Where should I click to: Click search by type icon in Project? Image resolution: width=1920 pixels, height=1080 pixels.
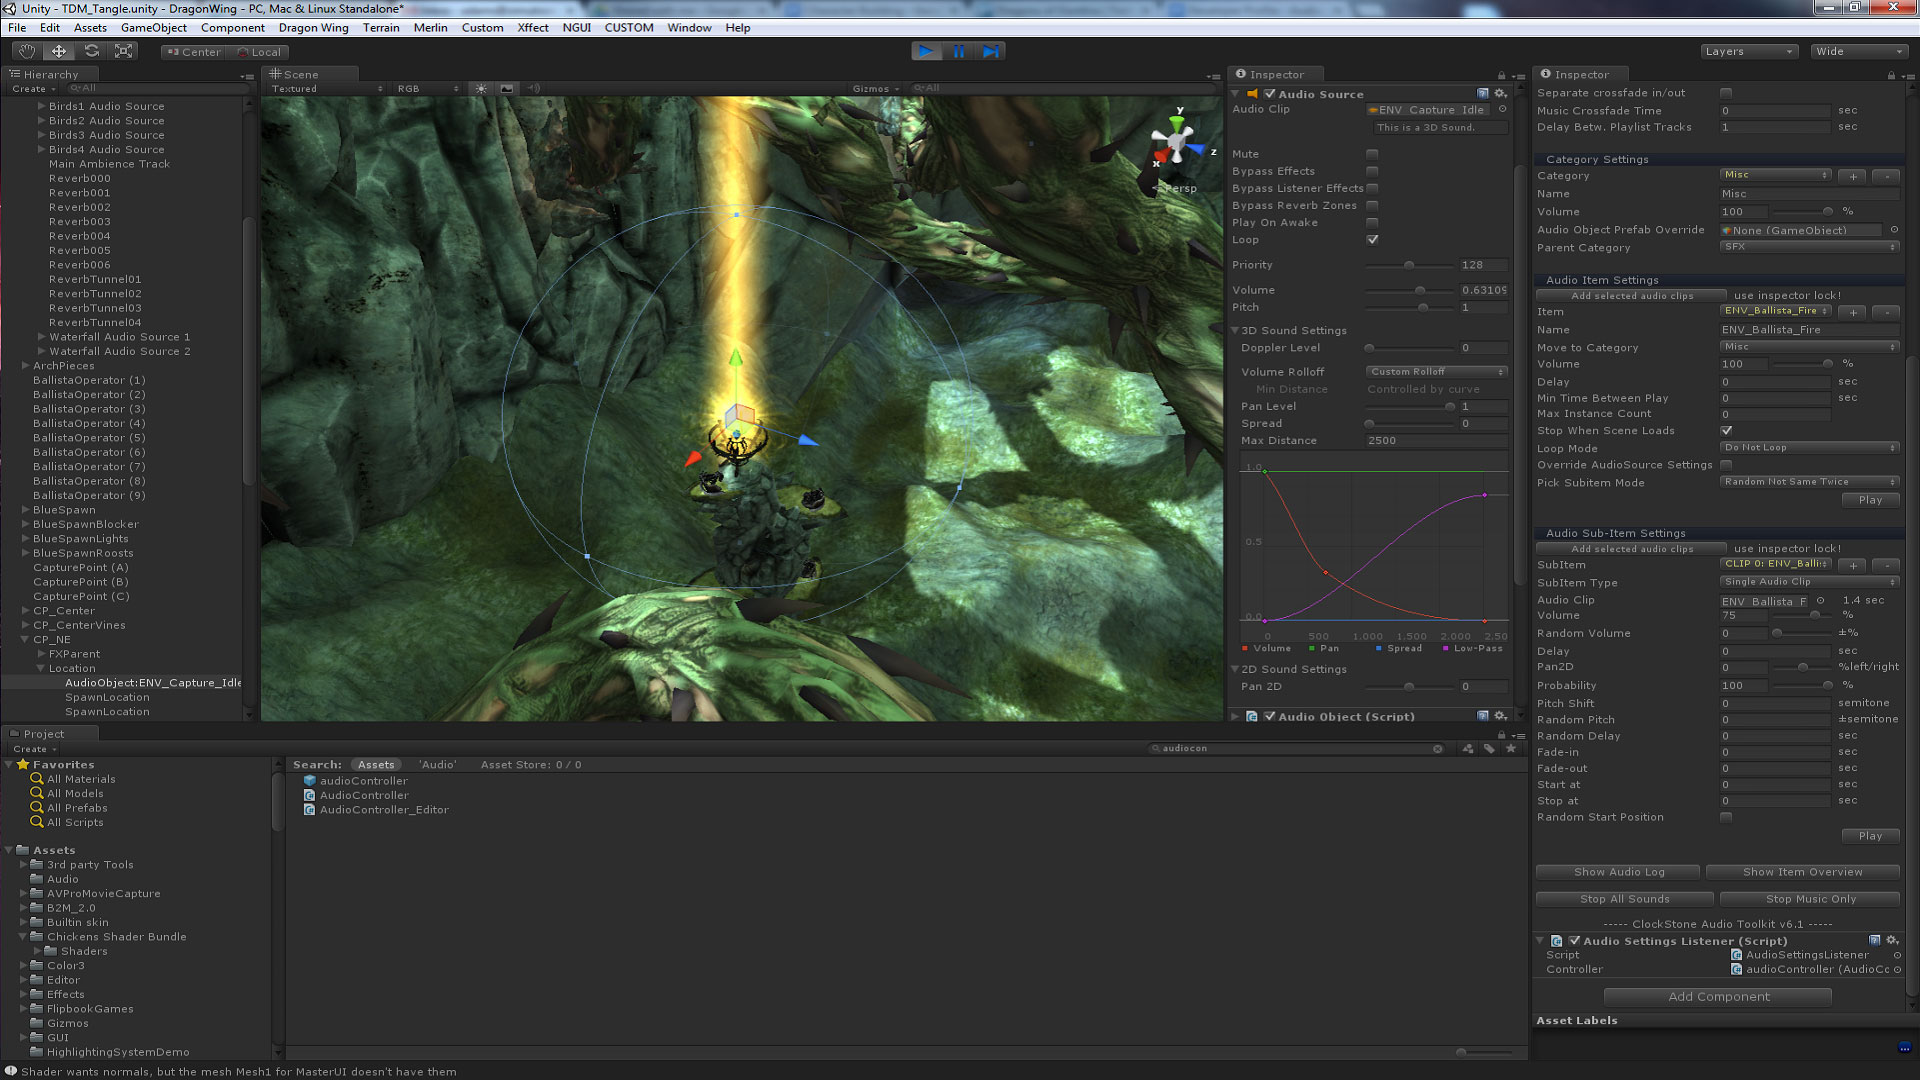(1468, 748)
